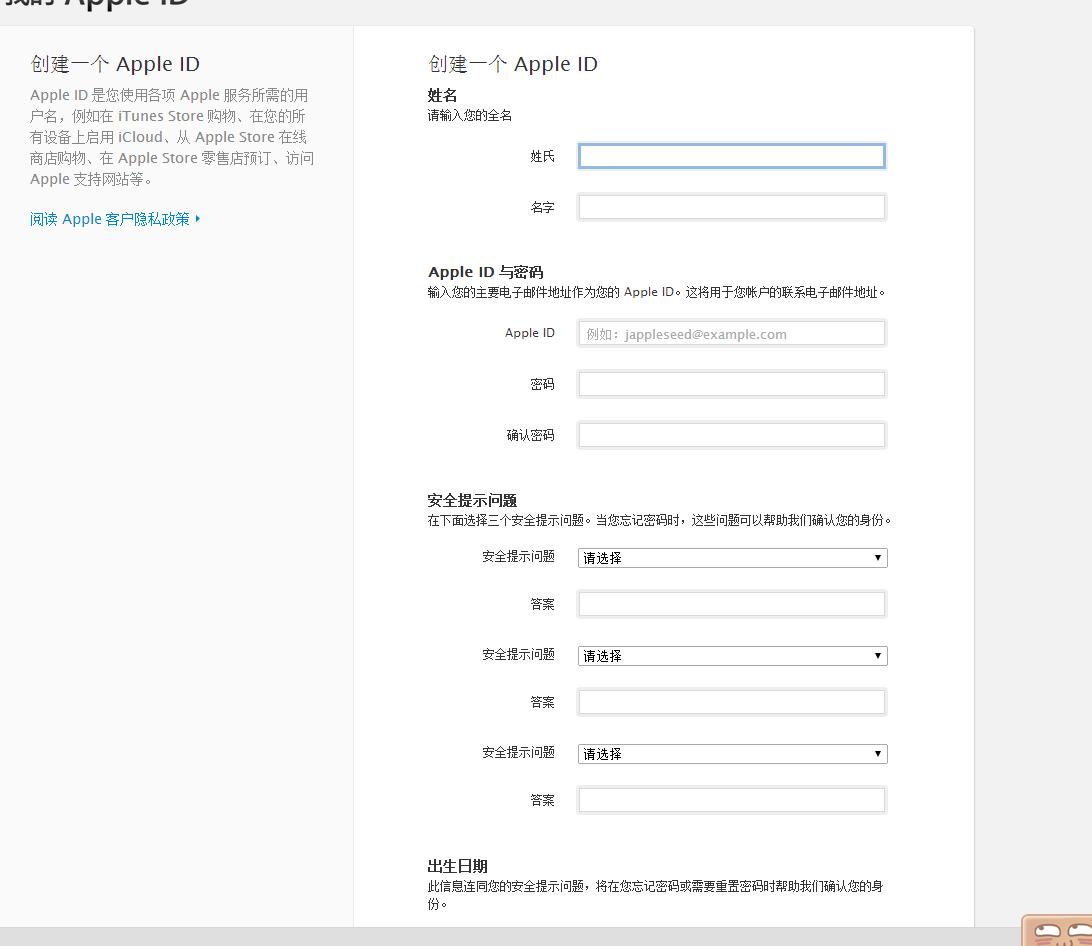
Task: Focus the second 答案 answer field
Action: pos(731,702)
